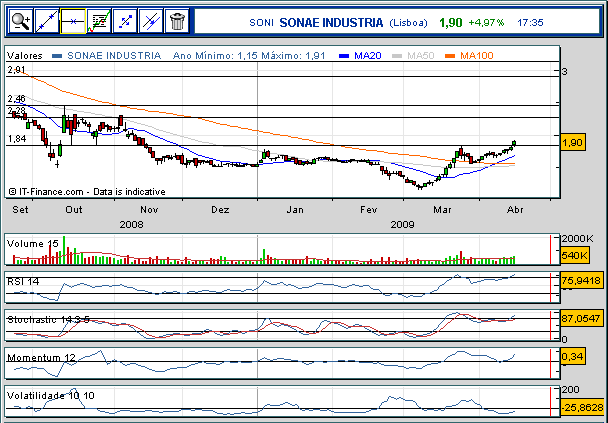
Task: Select the trend line drawing tool
Action: coord(47,21)
